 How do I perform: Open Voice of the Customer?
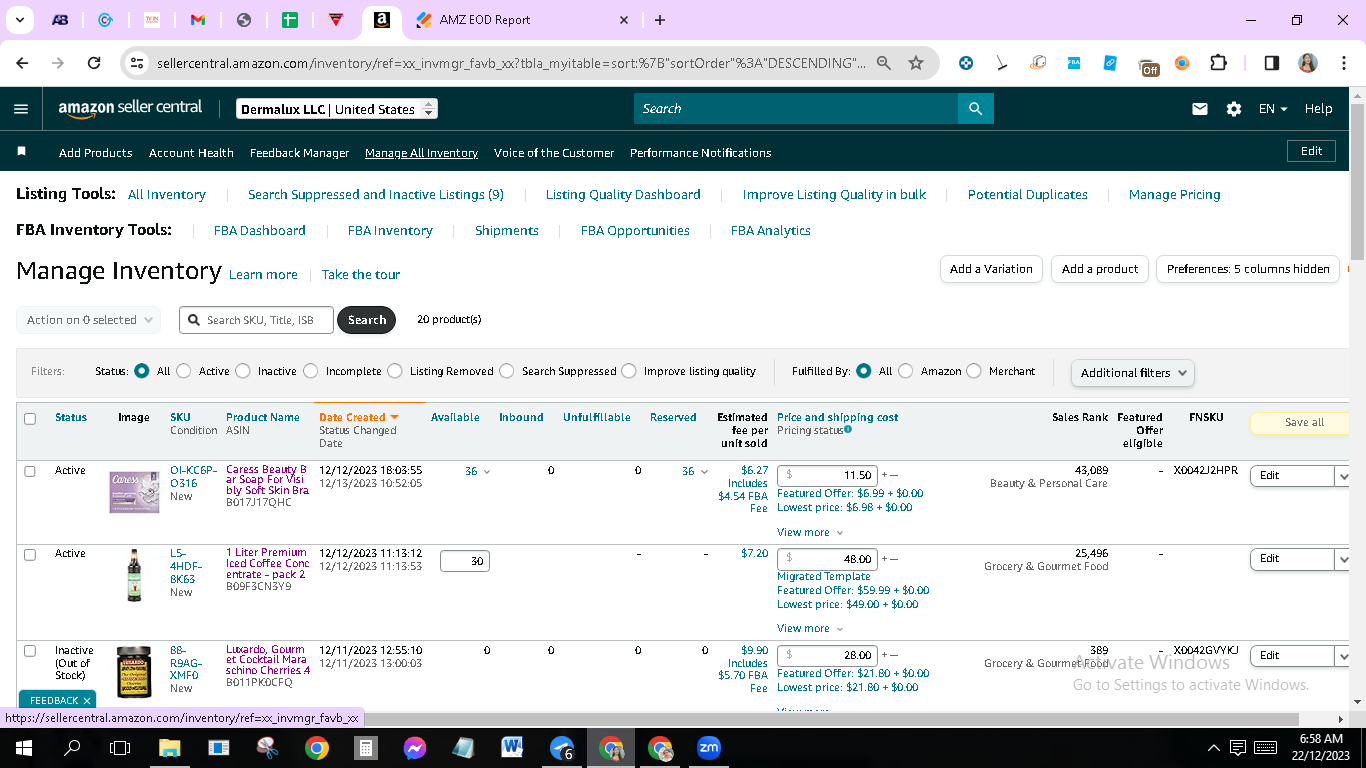pos(554,153)
